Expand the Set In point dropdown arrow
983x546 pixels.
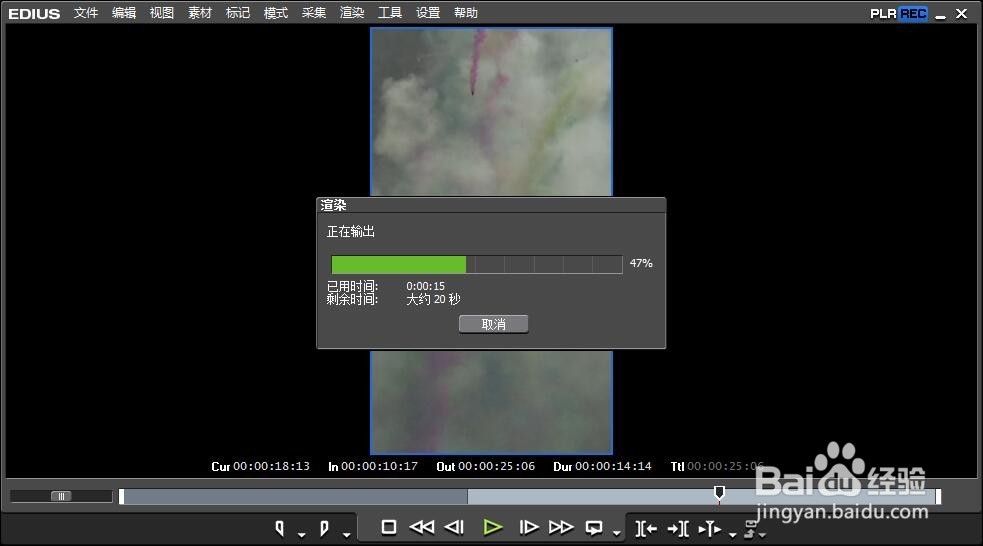[301, 535]
